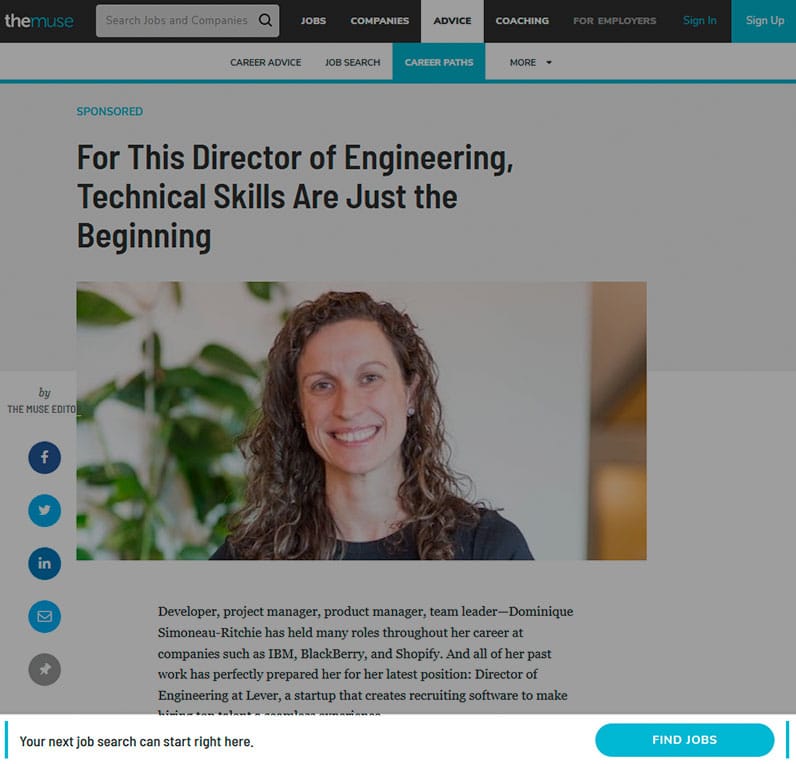Go to The Muse home logo
The height and width of the screenshot is (764, 796).
39,21
